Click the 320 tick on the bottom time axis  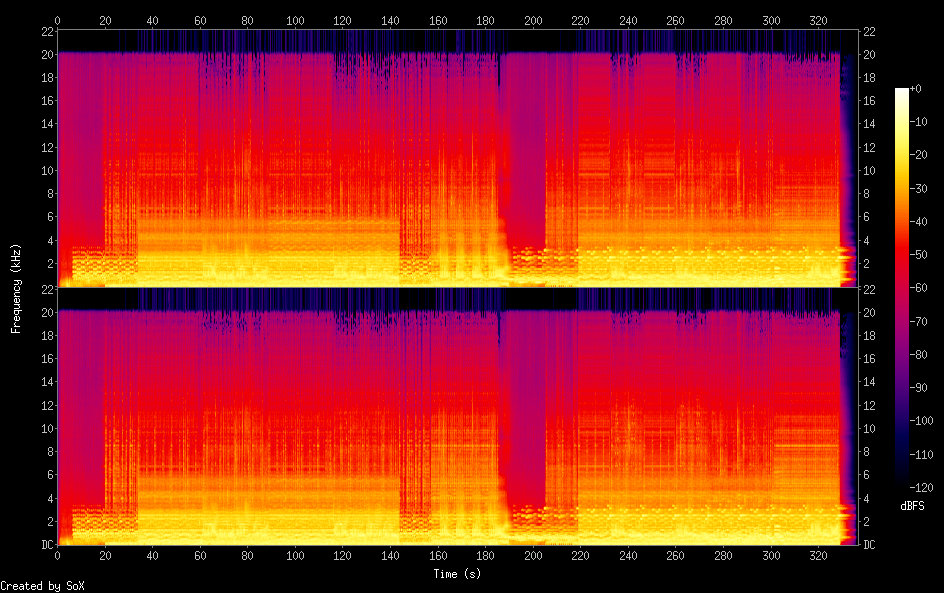pos(818,555)
